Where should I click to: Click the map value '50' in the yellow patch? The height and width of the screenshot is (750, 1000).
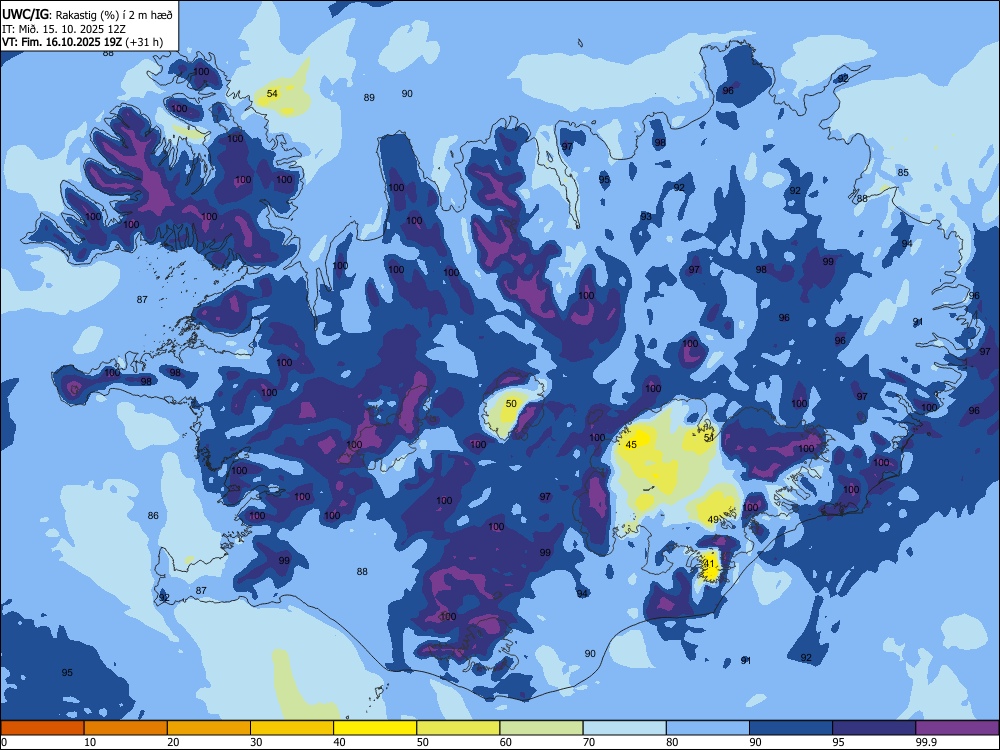(511, 404)
